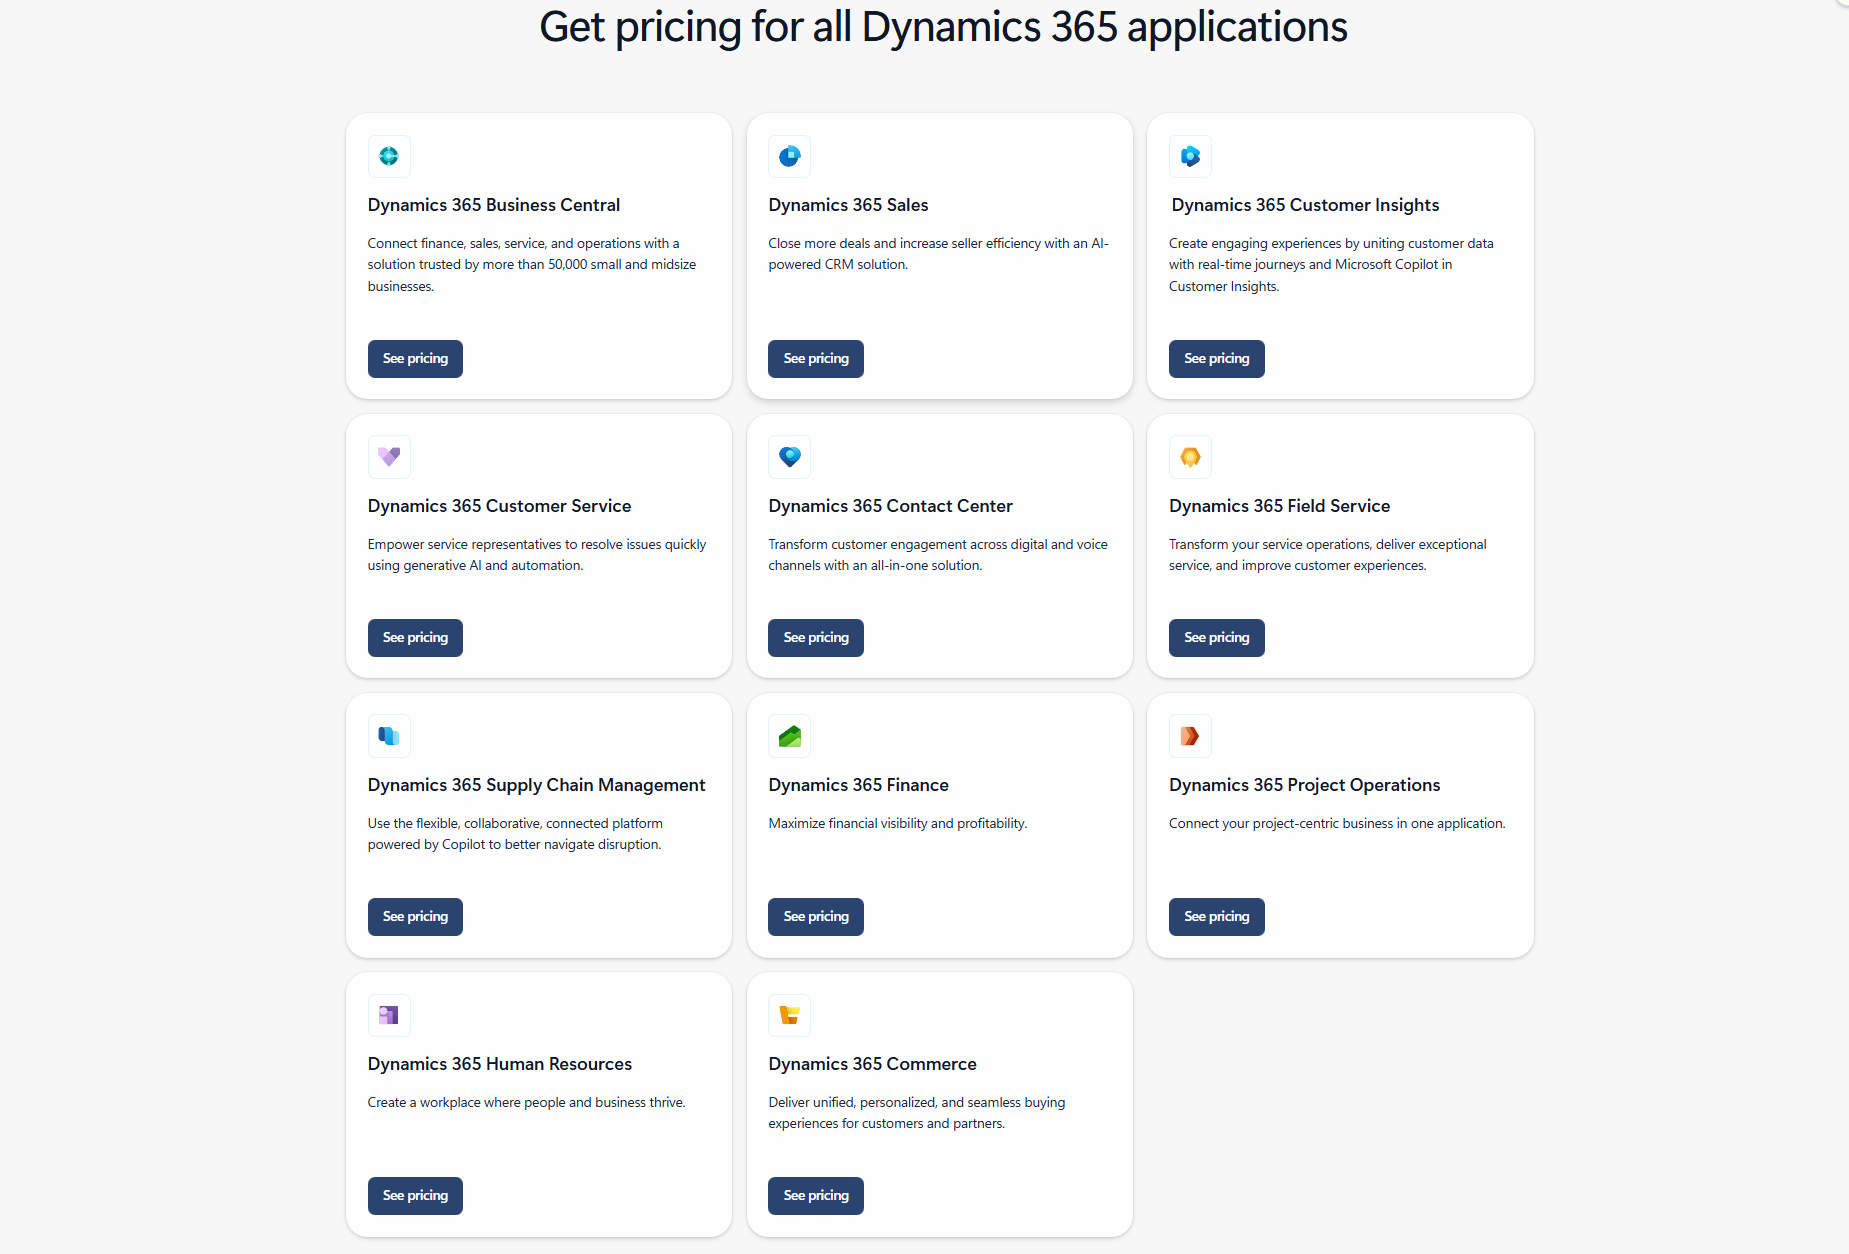This screenshot has width=1849, height=1254.
Task: See pricing for Dynamics 365 Sales
Action: pyautogui.click(x=815, y=359)
